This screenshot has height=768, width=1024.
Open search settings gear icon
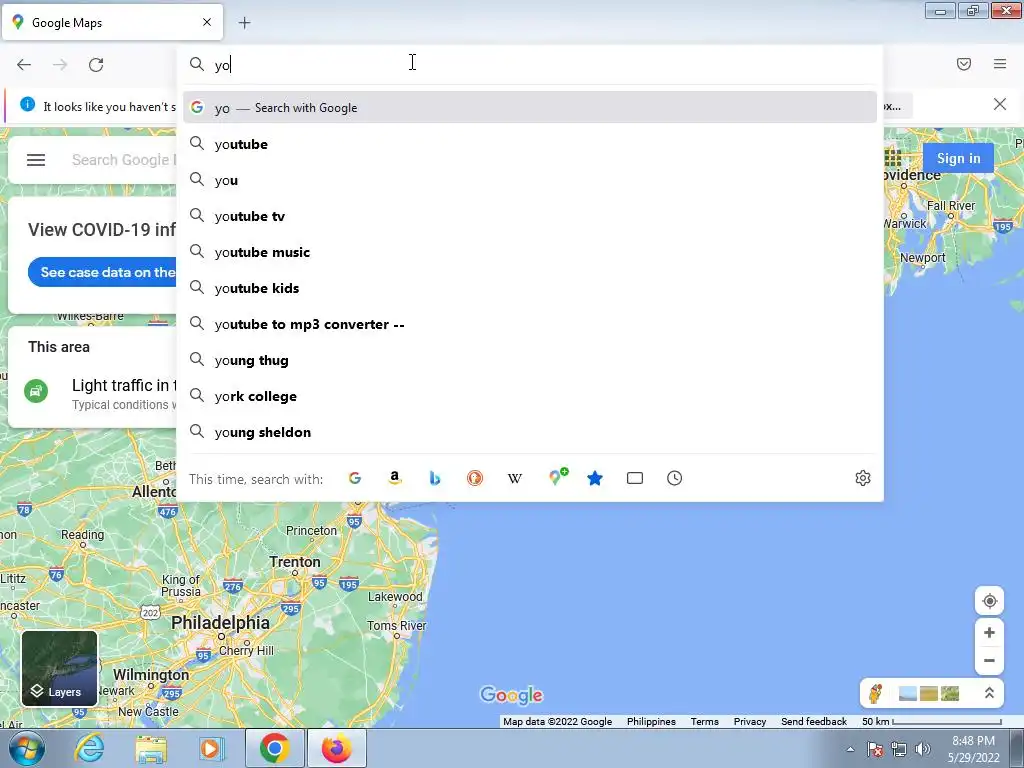[x=863, y=478]
